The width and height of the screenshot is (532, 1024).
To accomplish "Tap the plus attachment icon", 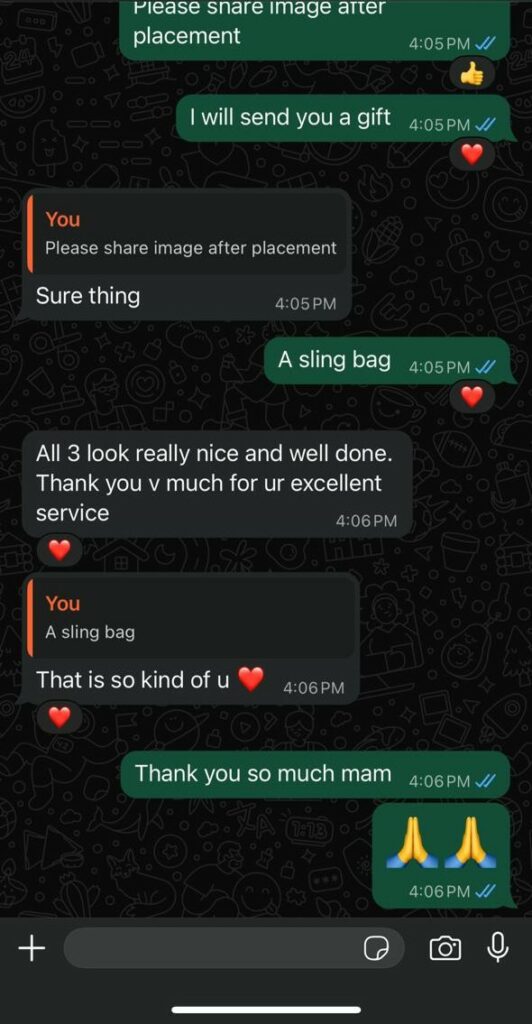I will (31, 947).
